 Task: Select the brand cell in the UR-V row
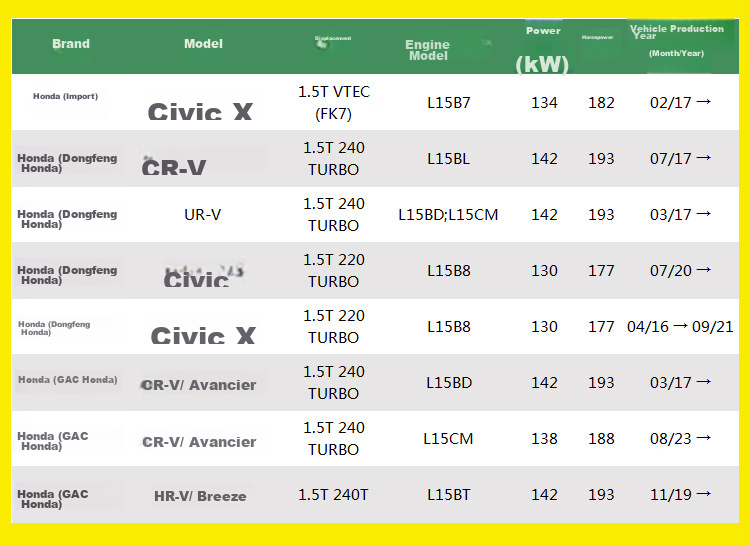click(x=67, y=219)
